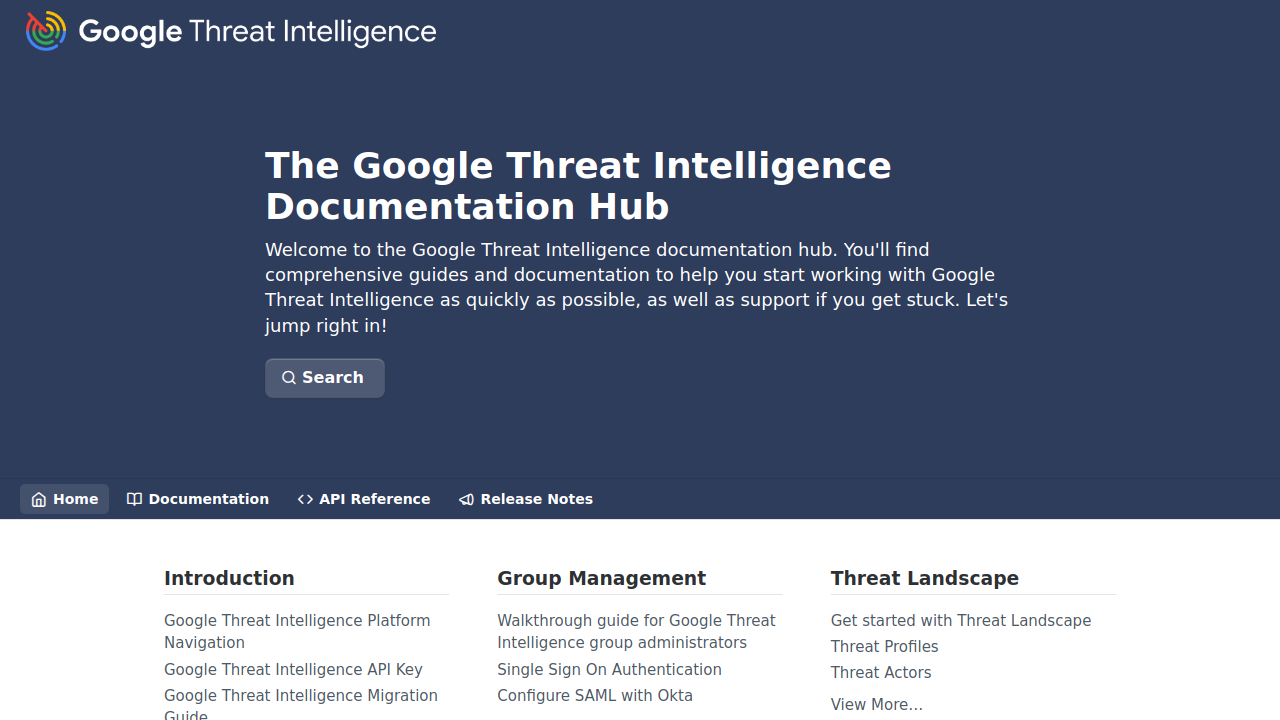Click View More under Threat Landscape
Screen dimensions: 1280x720
click(877, 704)
